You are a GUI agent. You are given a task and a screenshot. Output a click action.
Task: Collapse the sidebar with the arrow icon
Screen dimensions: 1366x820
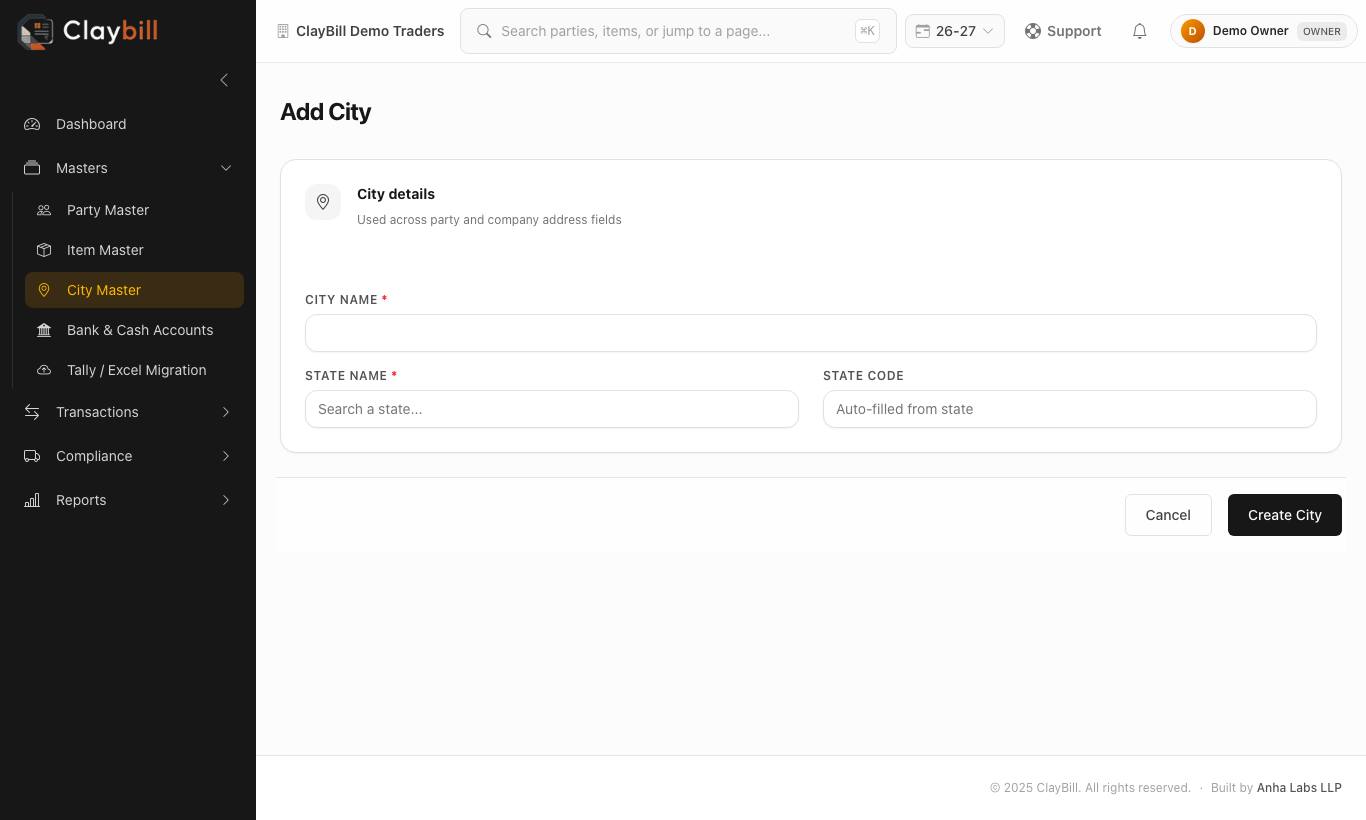[224, 80]
